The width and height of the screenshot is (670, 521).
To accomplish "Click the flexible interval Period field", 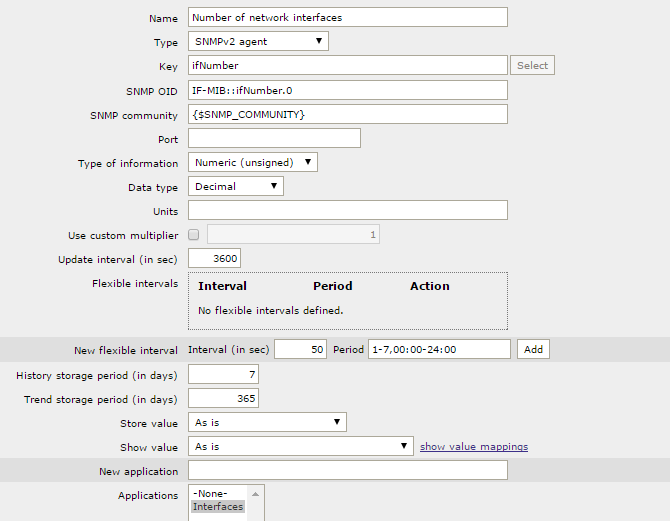I will (439, 350).
